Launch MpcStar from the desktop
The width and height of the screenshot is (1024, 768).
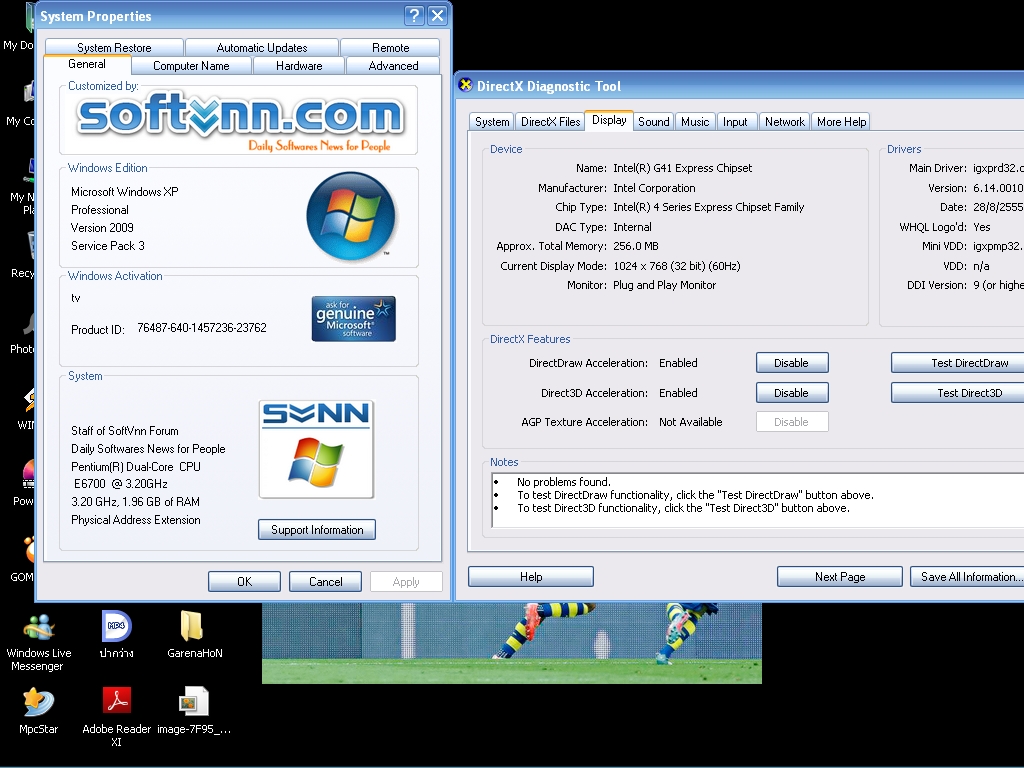[38, 711]
